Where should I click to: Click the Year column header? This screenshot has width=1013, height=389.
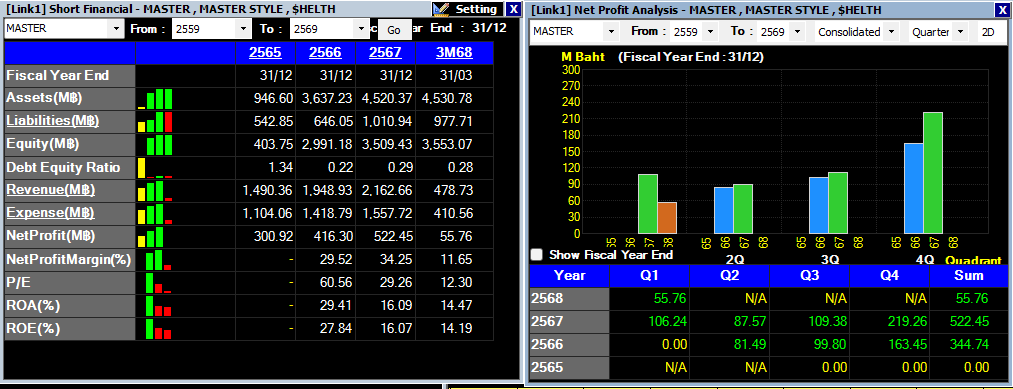[569, 276]
